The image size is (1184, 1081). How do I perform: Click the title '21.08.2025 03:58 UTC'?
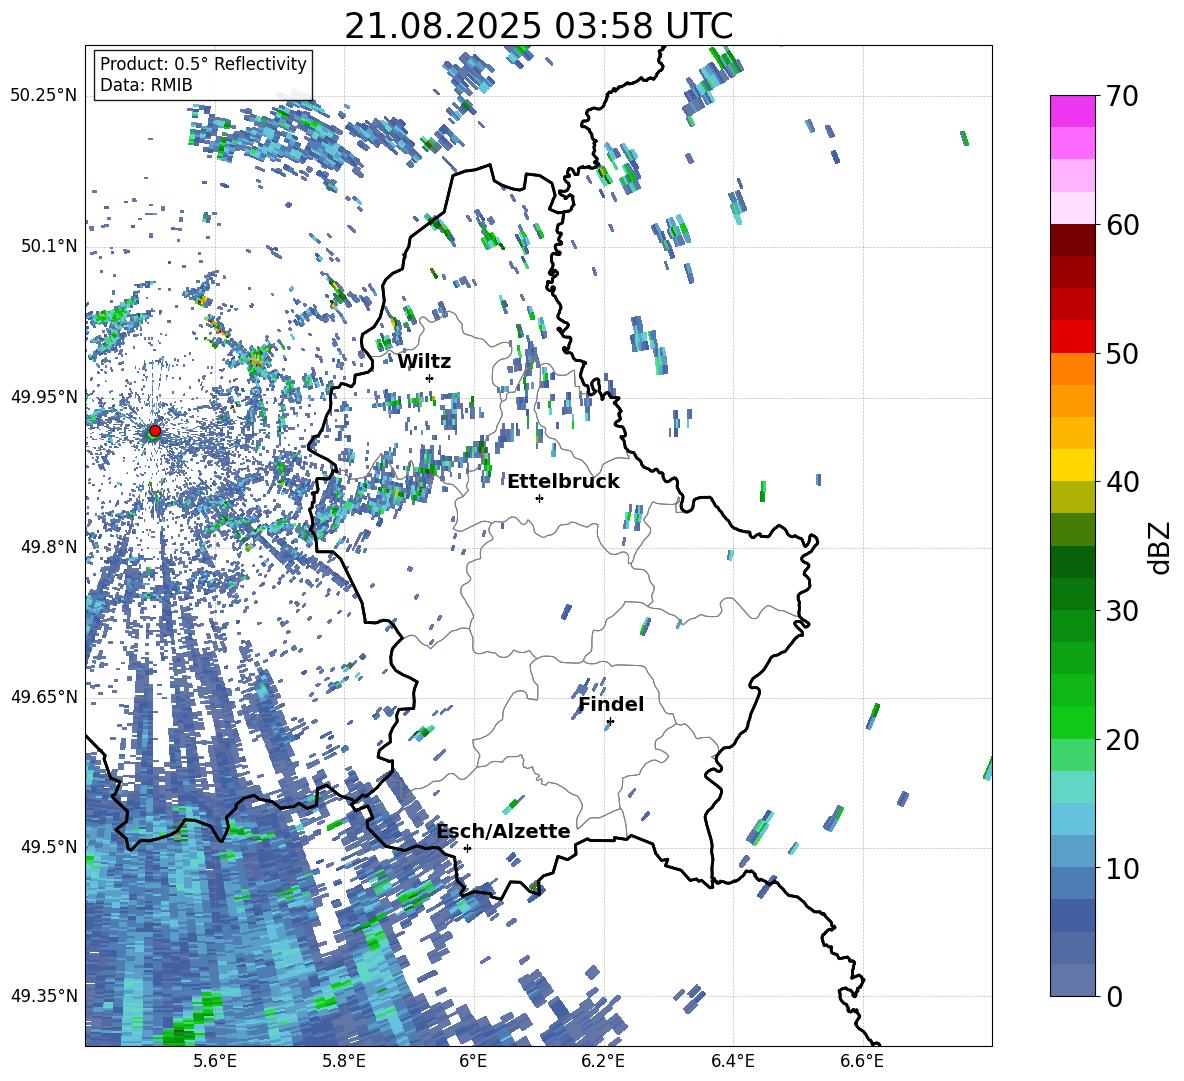(538, 26)
